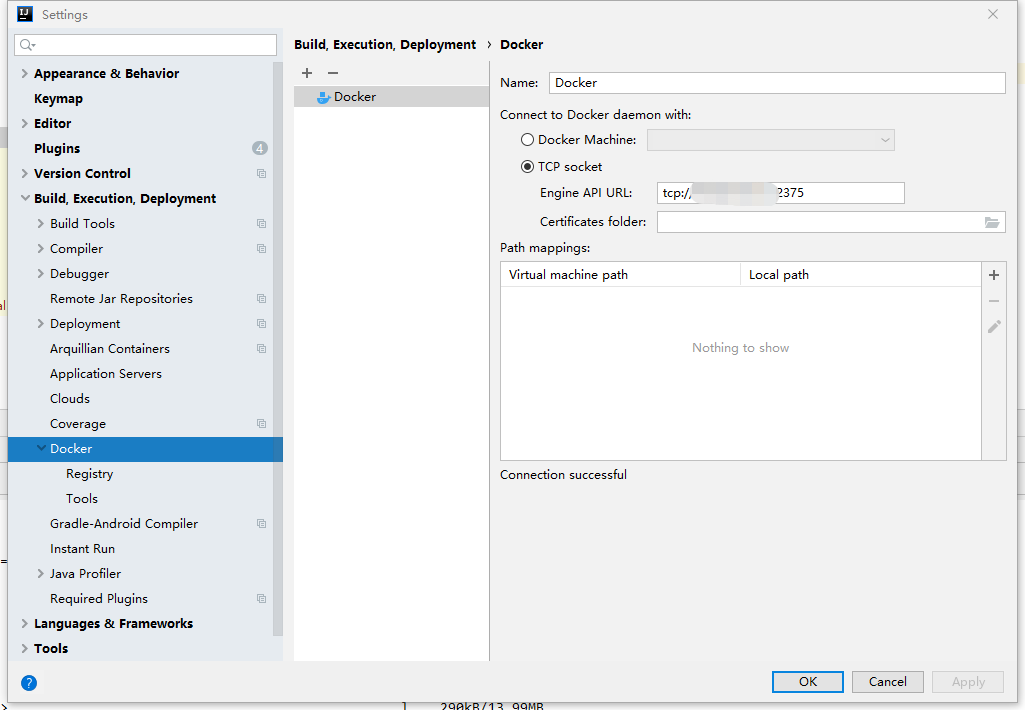Expand the Debugger node
Viewport: 1025px width, 710px height.
click(41, 273)
